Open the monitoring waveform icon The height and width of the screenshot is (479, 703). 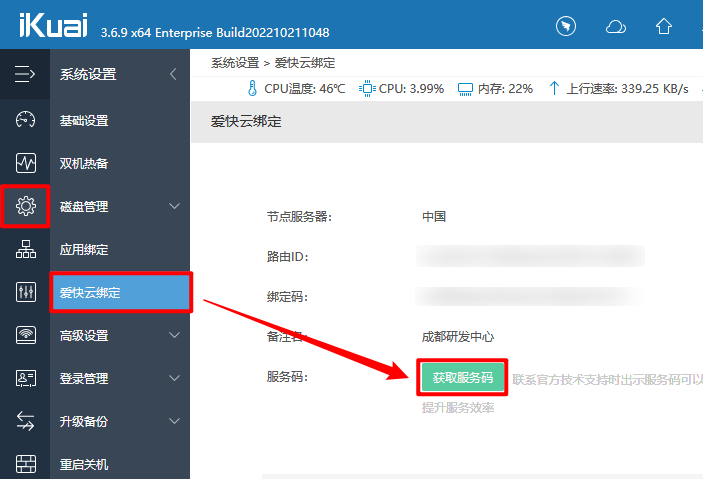[x=26, y=163]
